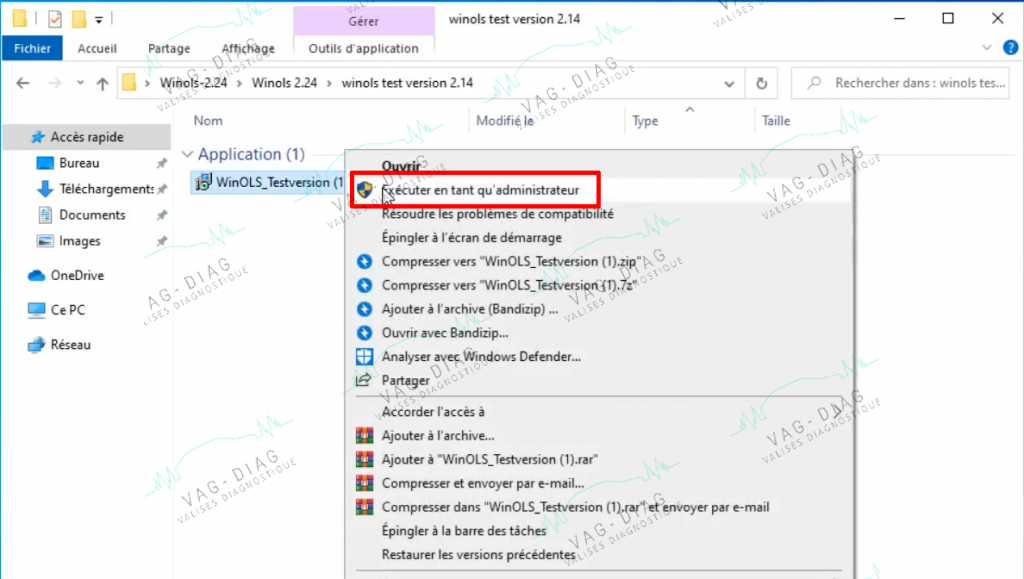Select Résoudre les problèmes de compatibilité

[x=498, y=213]
